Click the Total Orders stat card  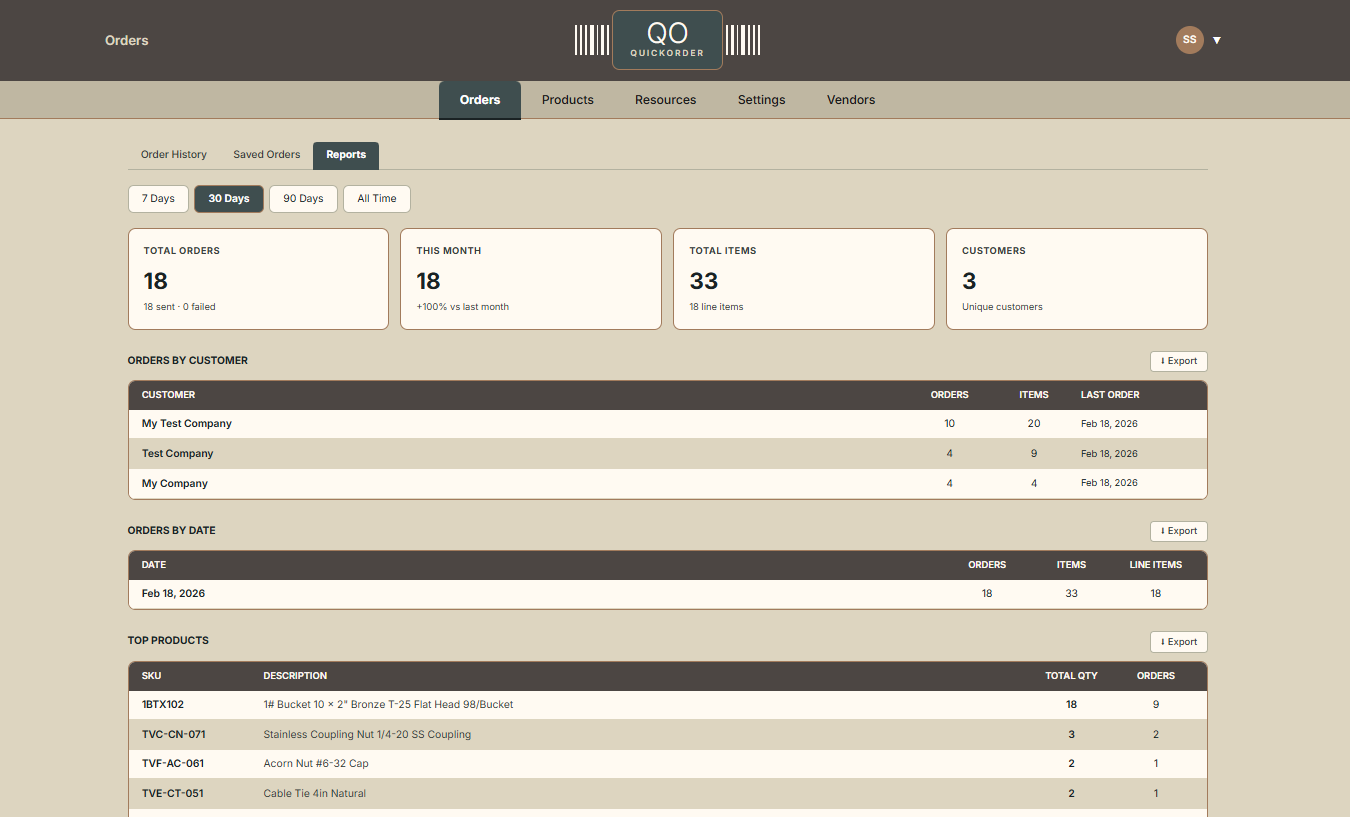coord(258,279)
